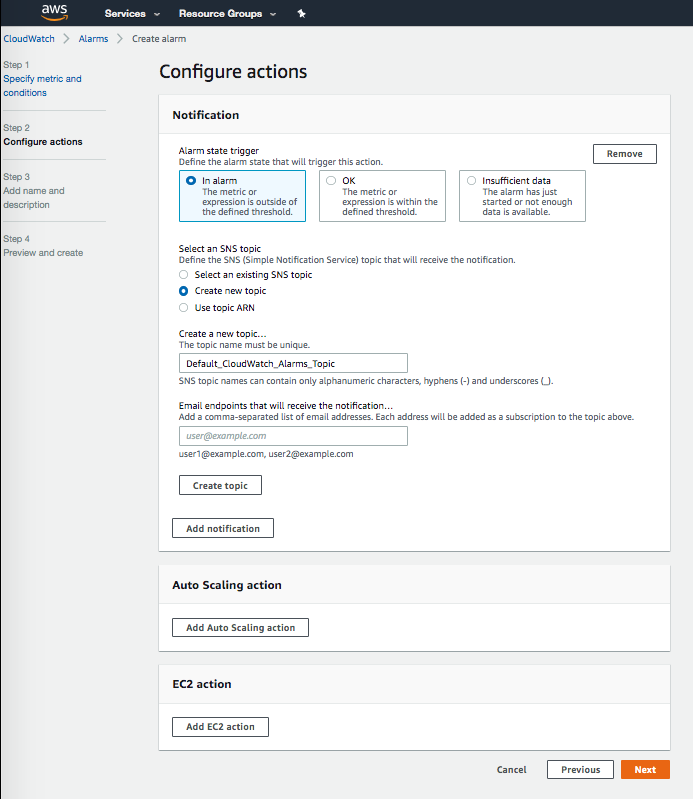Image resolution: width=693 pixels, height=799 pixels.
Task: Focus the email endpoints input field
Action: [293, 436]
